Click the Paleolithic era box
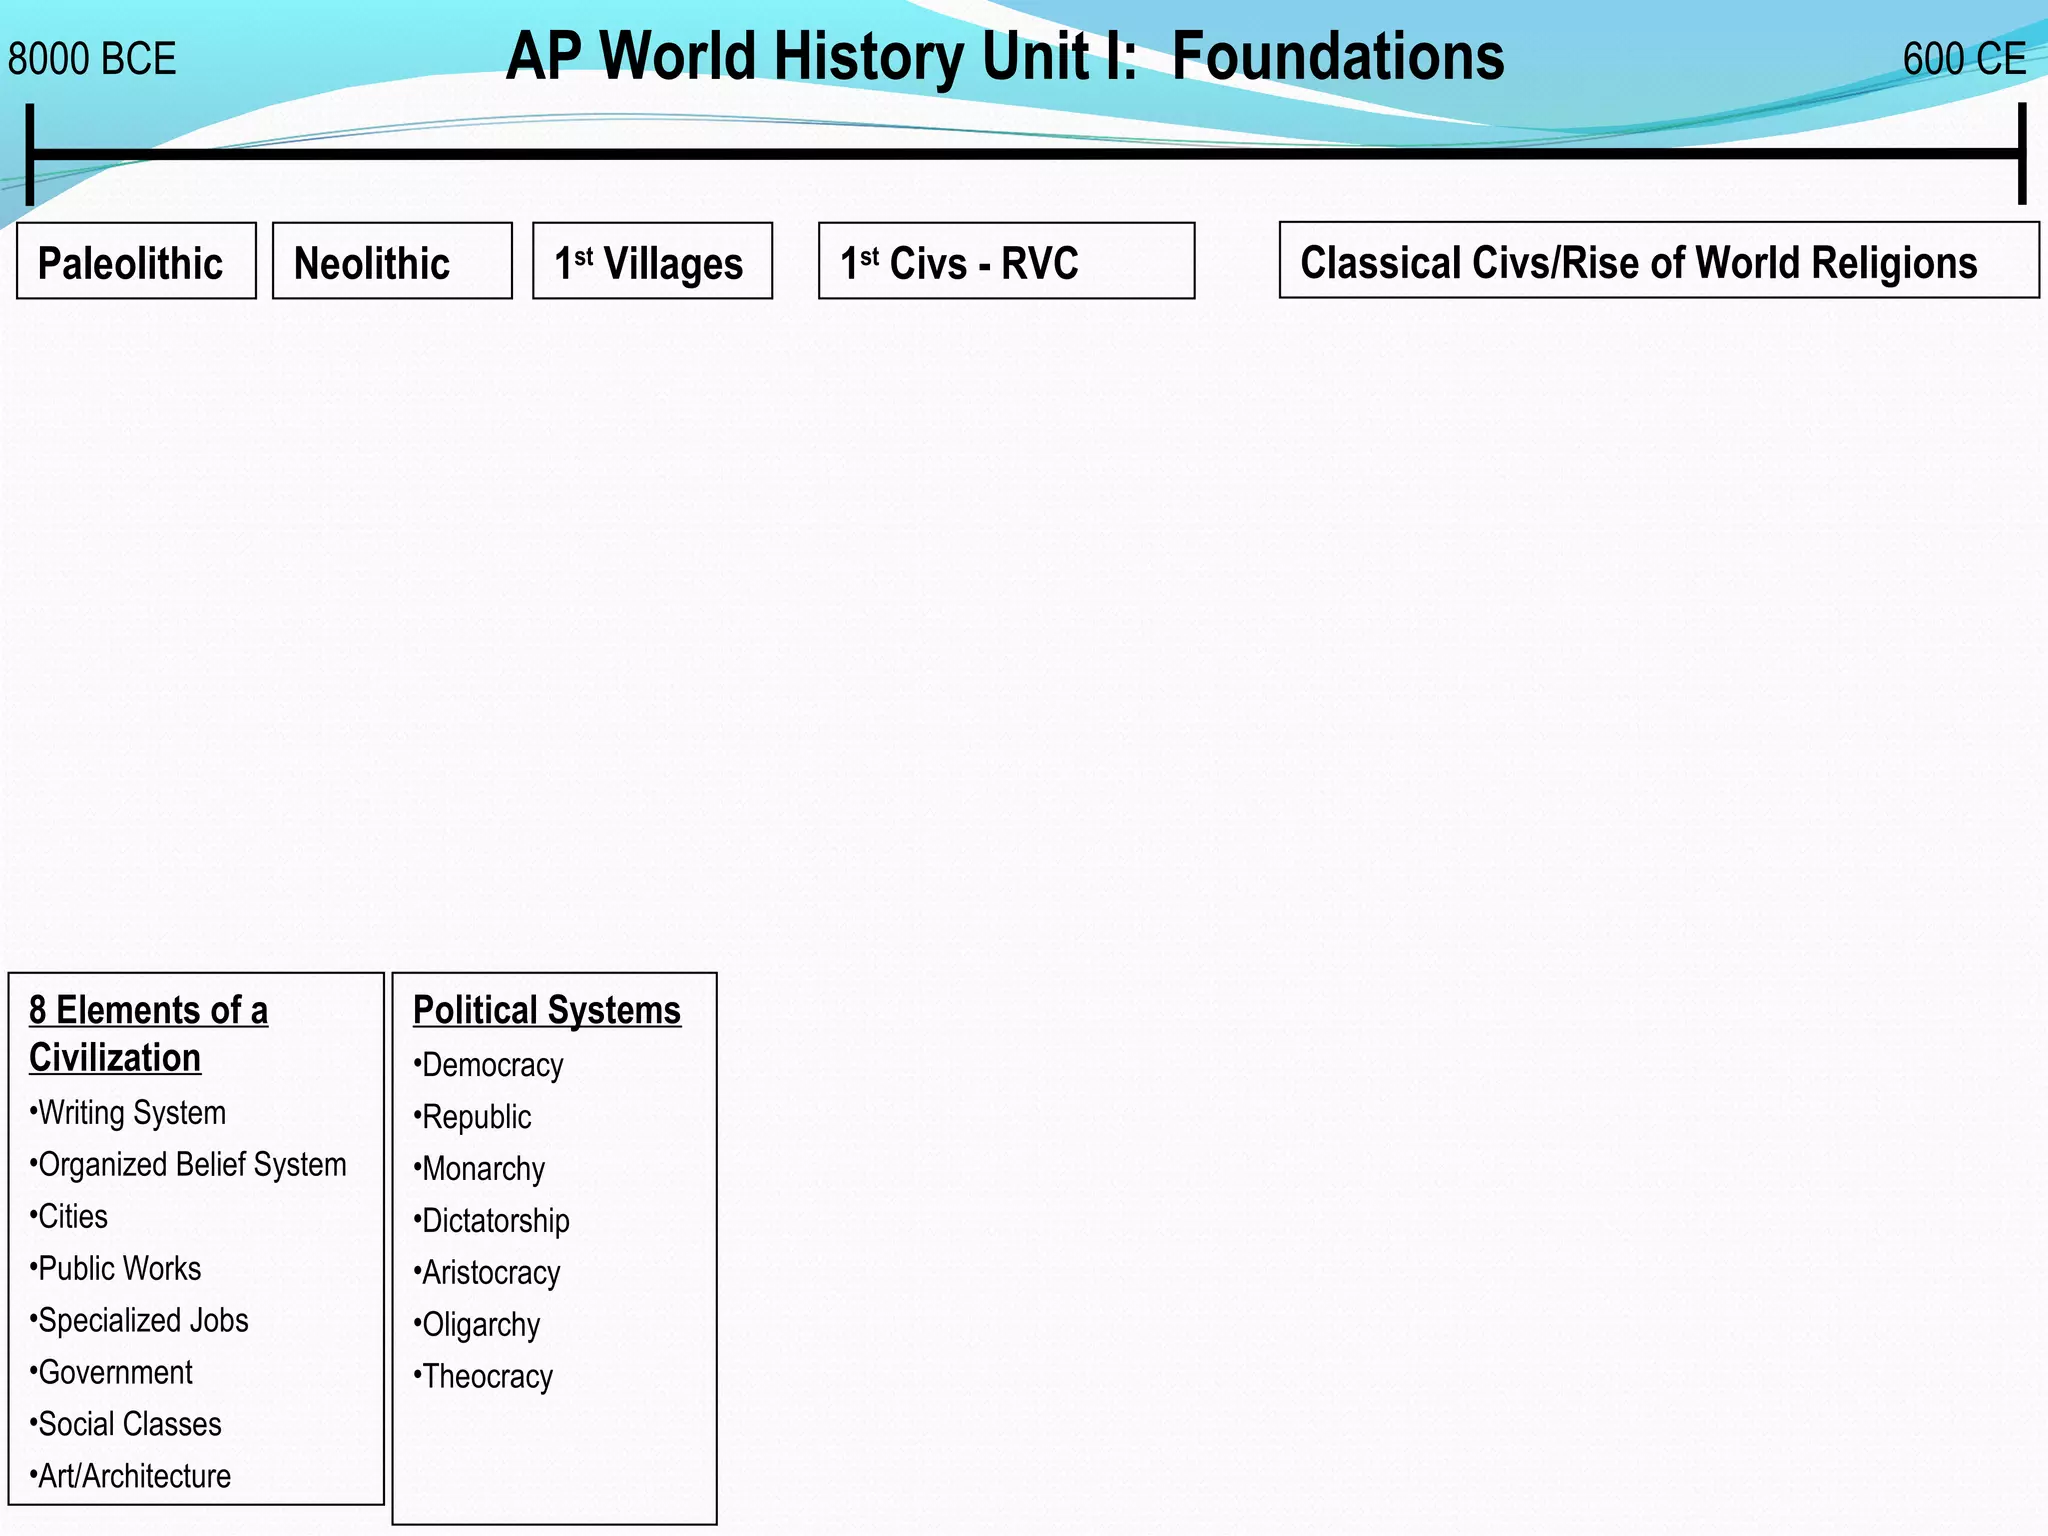The width and height of the screenshot is (2048, 1536). [x=136, y=261]
